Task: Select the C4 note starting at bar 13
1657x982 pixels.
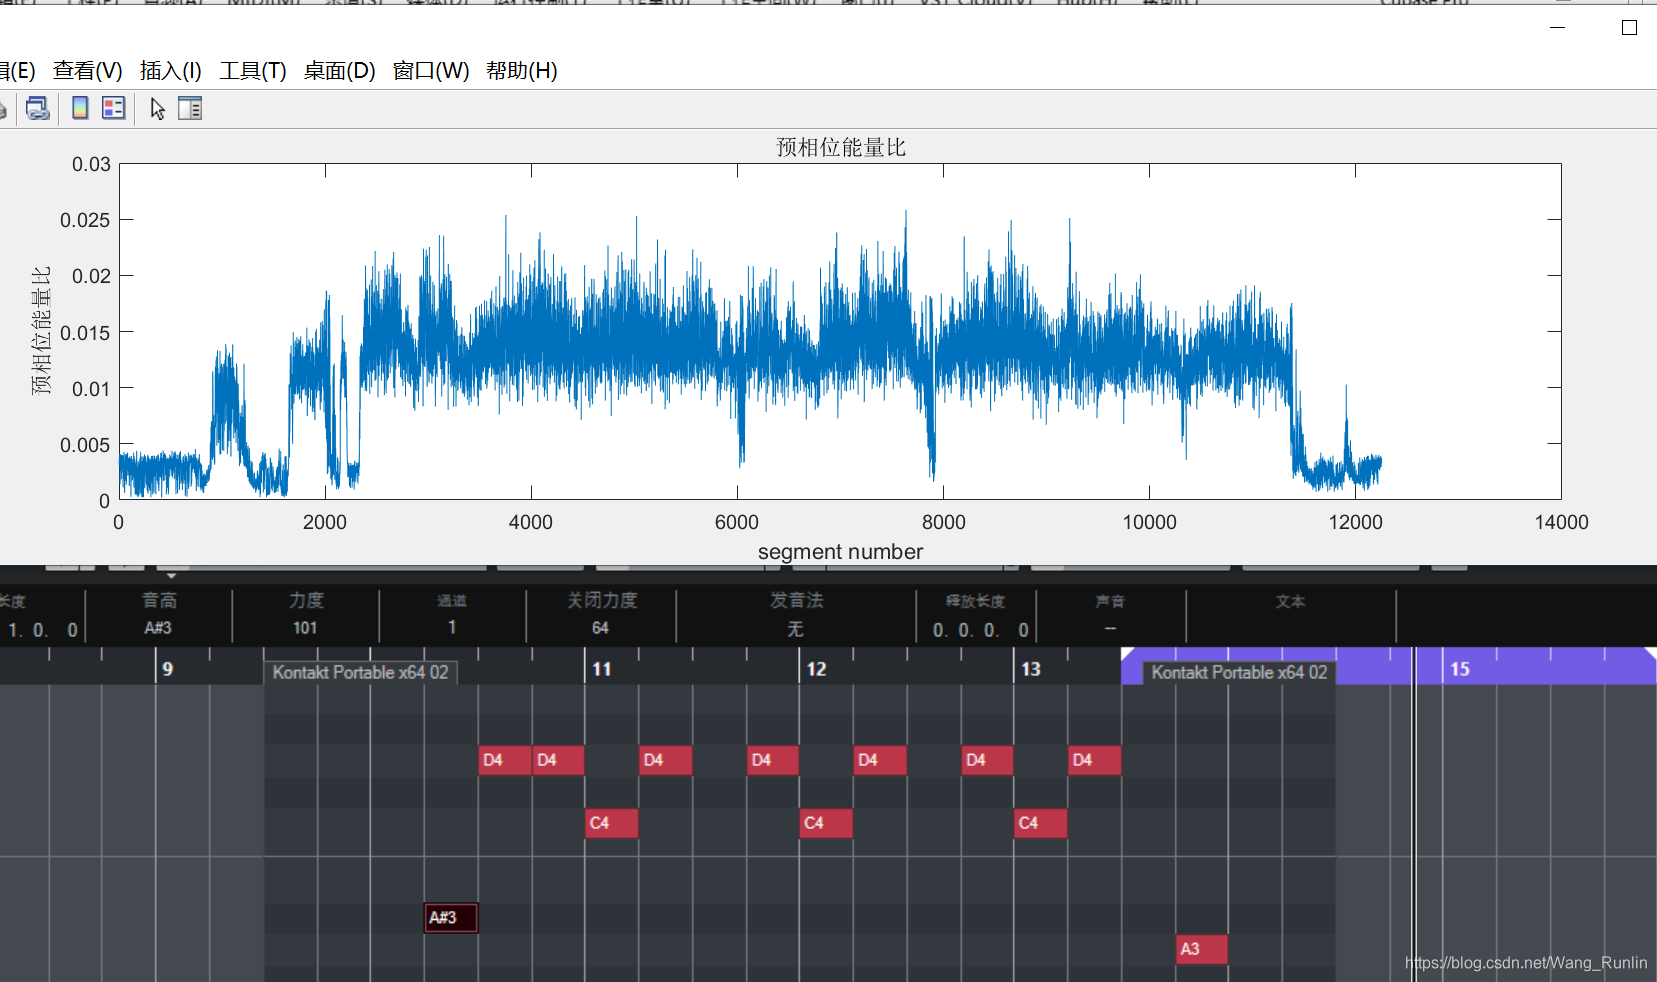Action: point(1041,823)
